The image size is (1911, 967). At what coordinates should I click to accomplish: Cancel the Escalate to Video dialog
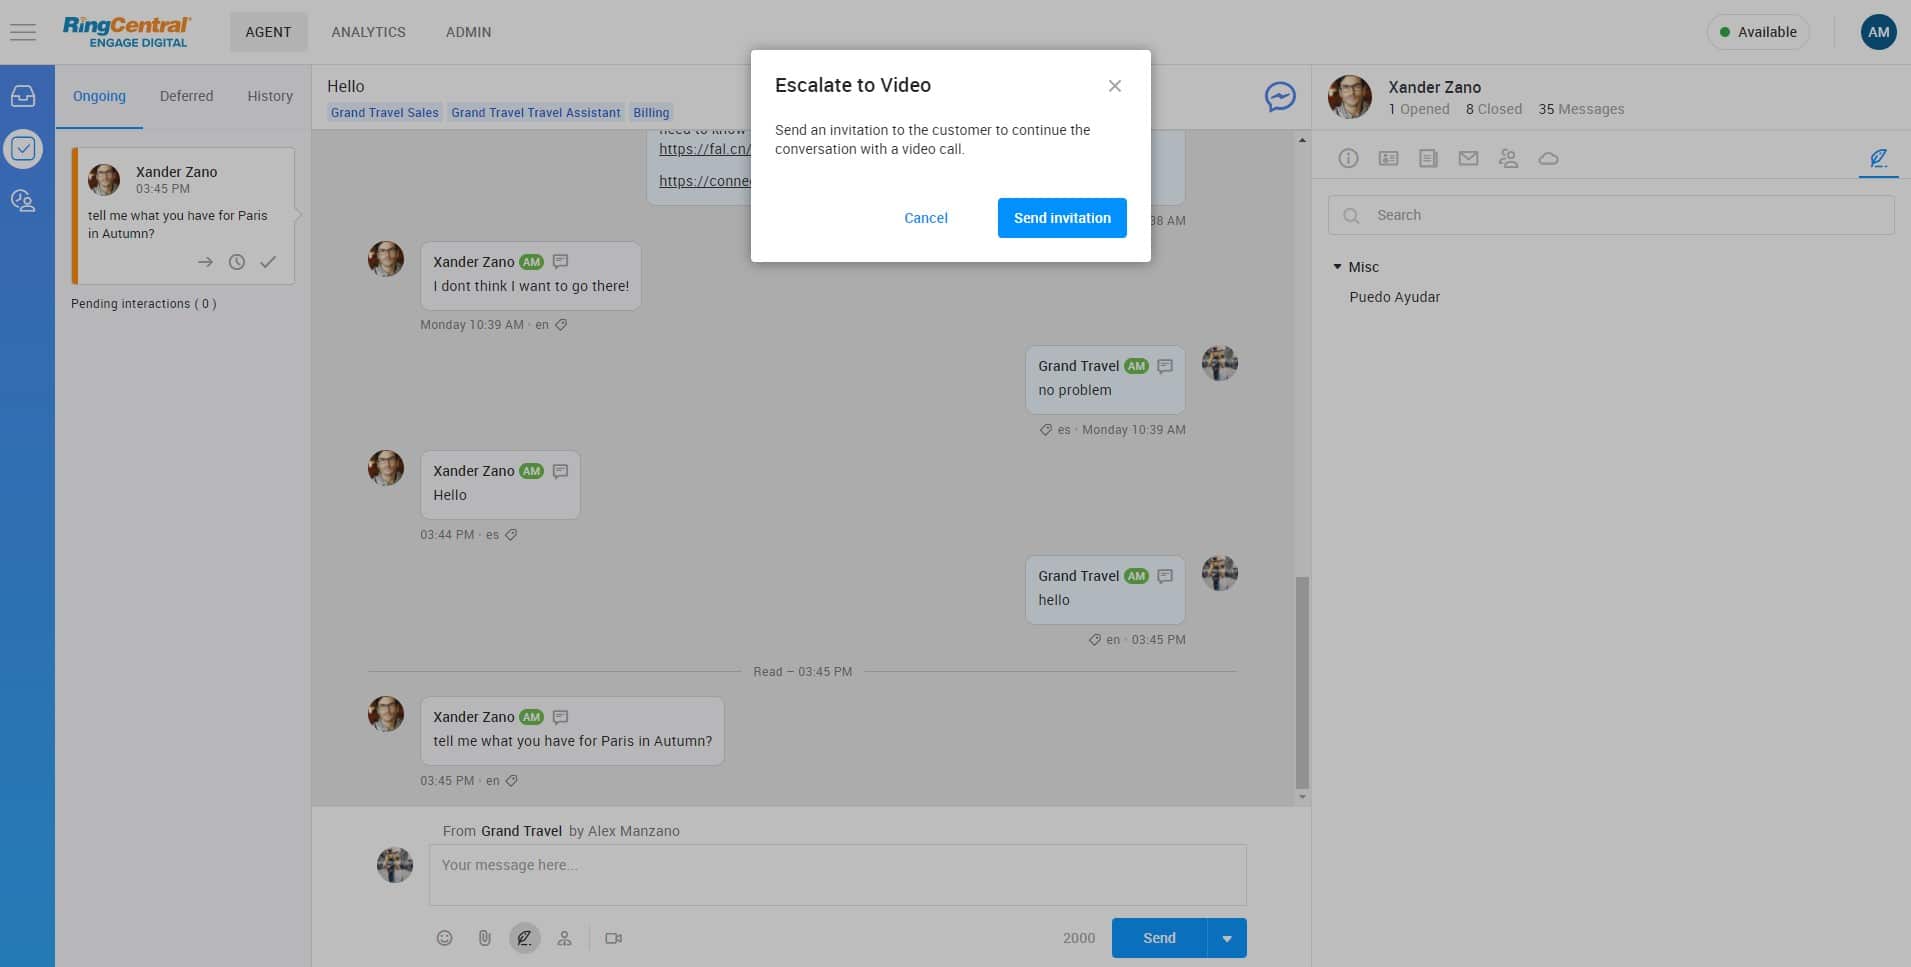coord(925,218)
